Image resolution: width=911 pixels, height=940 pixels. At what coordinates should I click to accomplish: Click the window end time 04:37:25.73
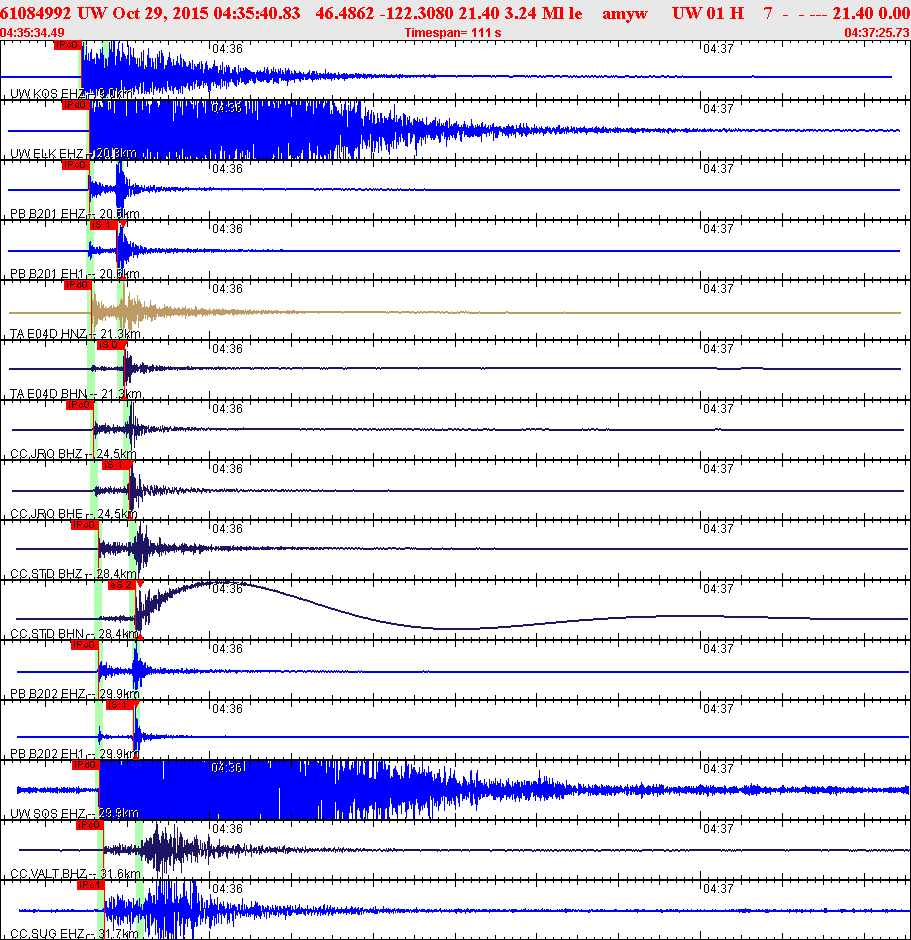coord(877,32)
